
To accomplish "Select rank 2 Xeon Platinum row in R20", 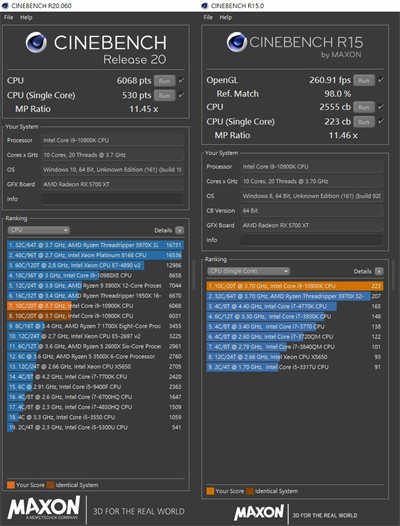I will 95,255.
